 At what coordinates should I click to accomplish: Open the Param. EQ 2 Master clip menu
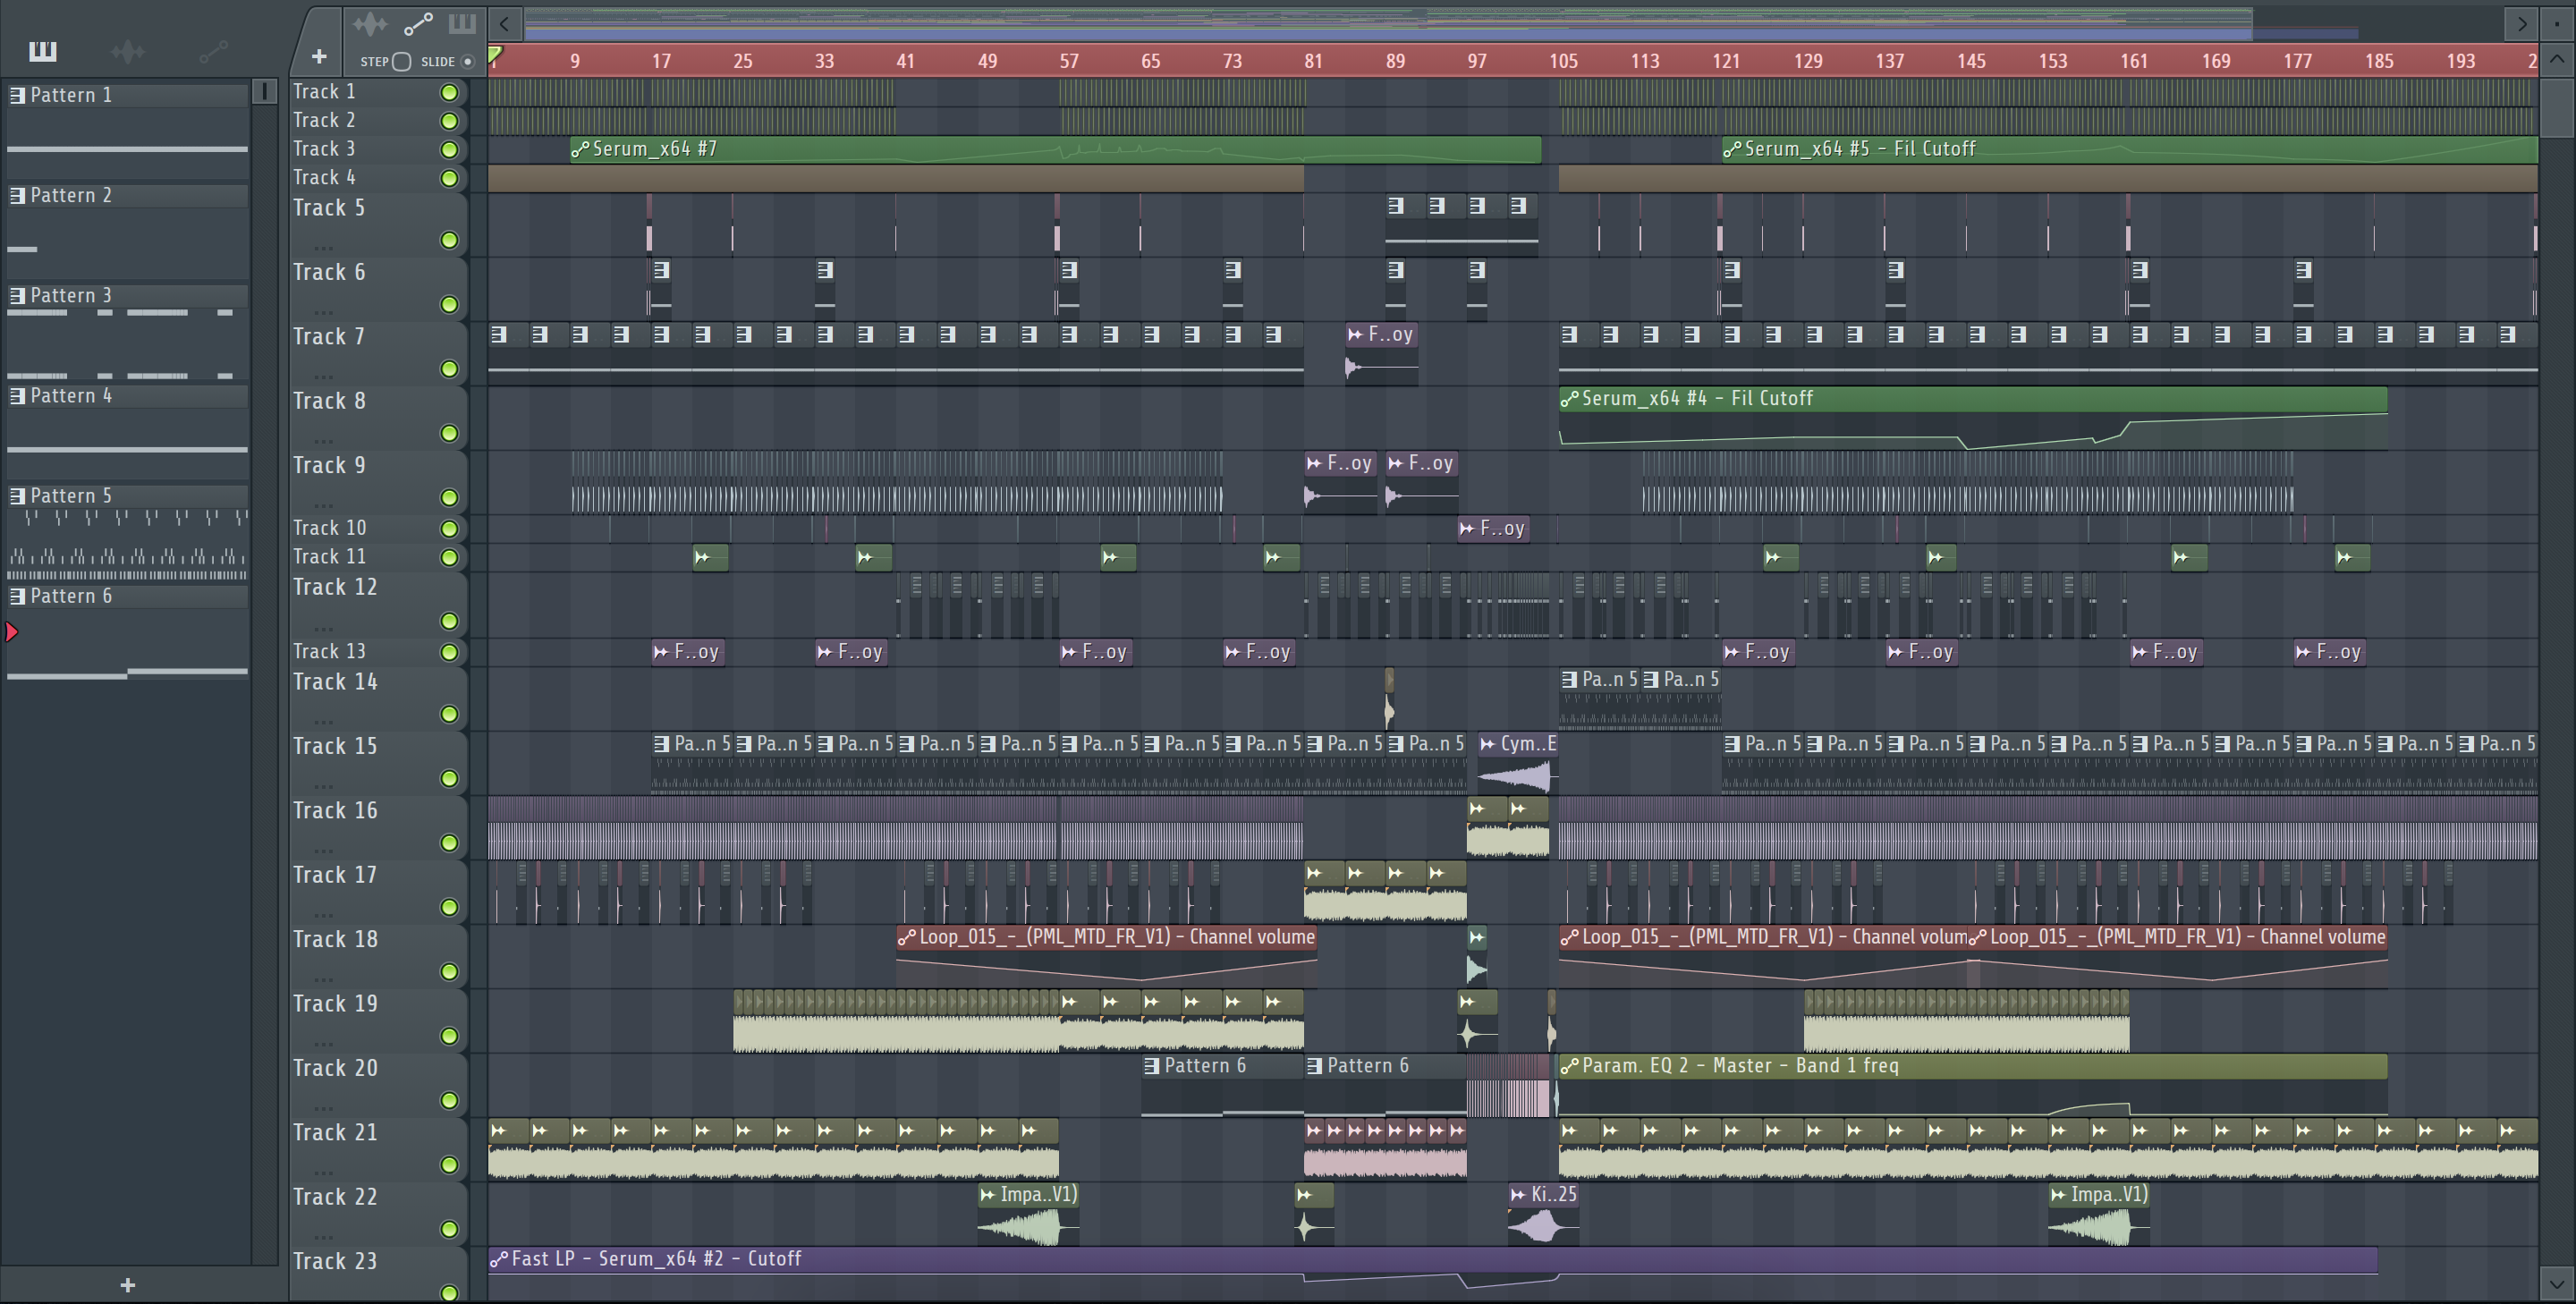click(1569, 1066)
